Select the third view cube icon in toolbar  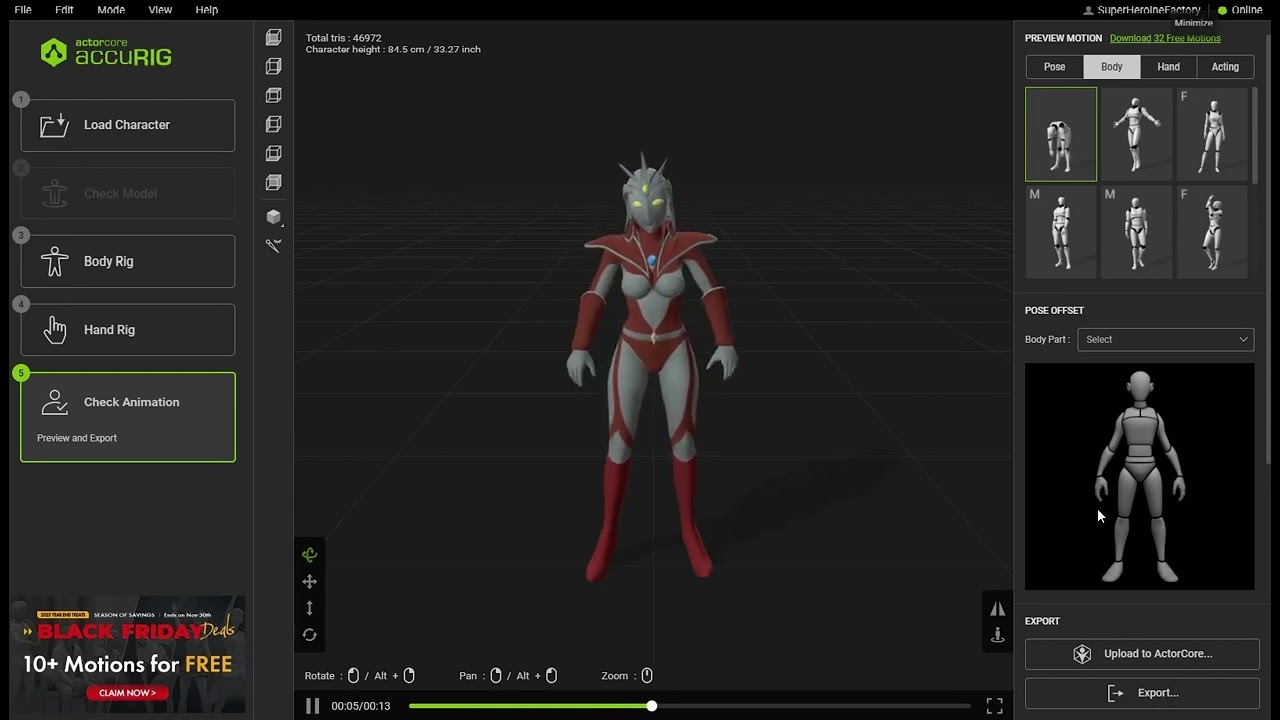coord(273,95)
